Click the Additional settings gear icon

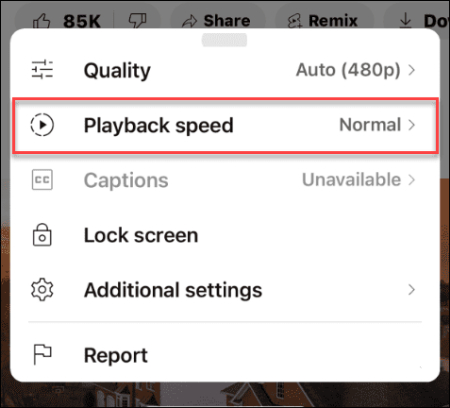pyautogui.click(x=42, y=290)
